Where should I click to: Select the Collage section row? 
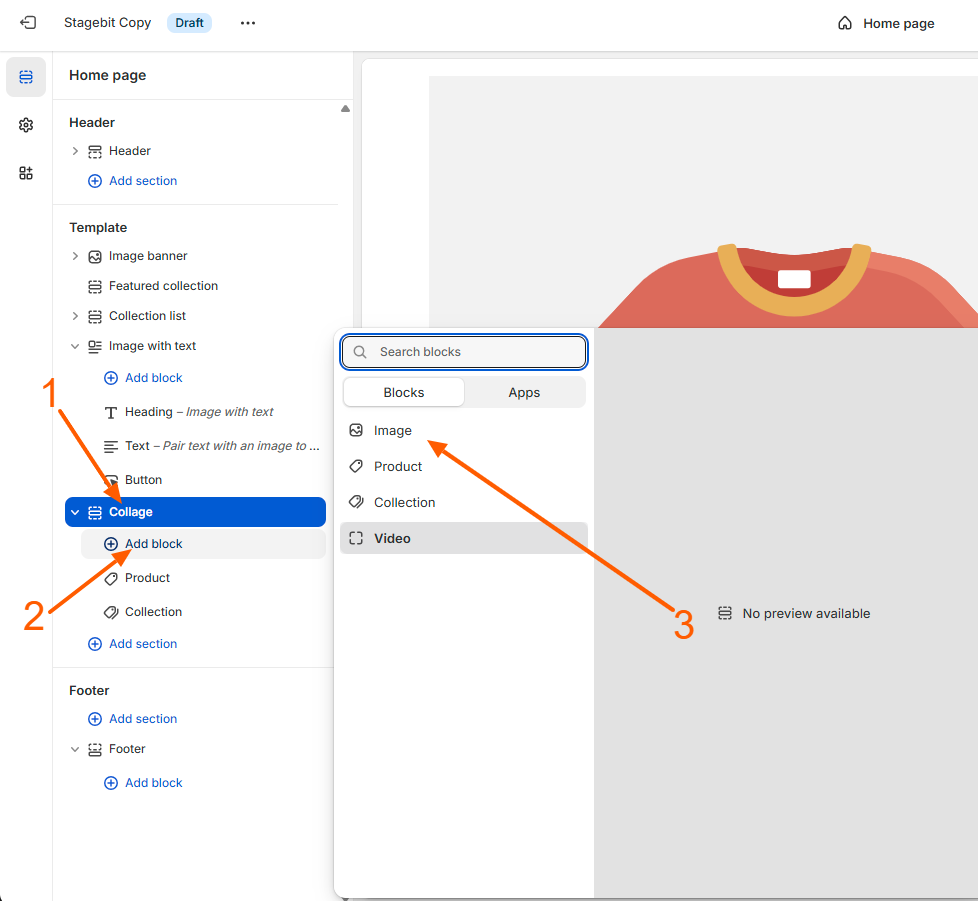point(195,512)
